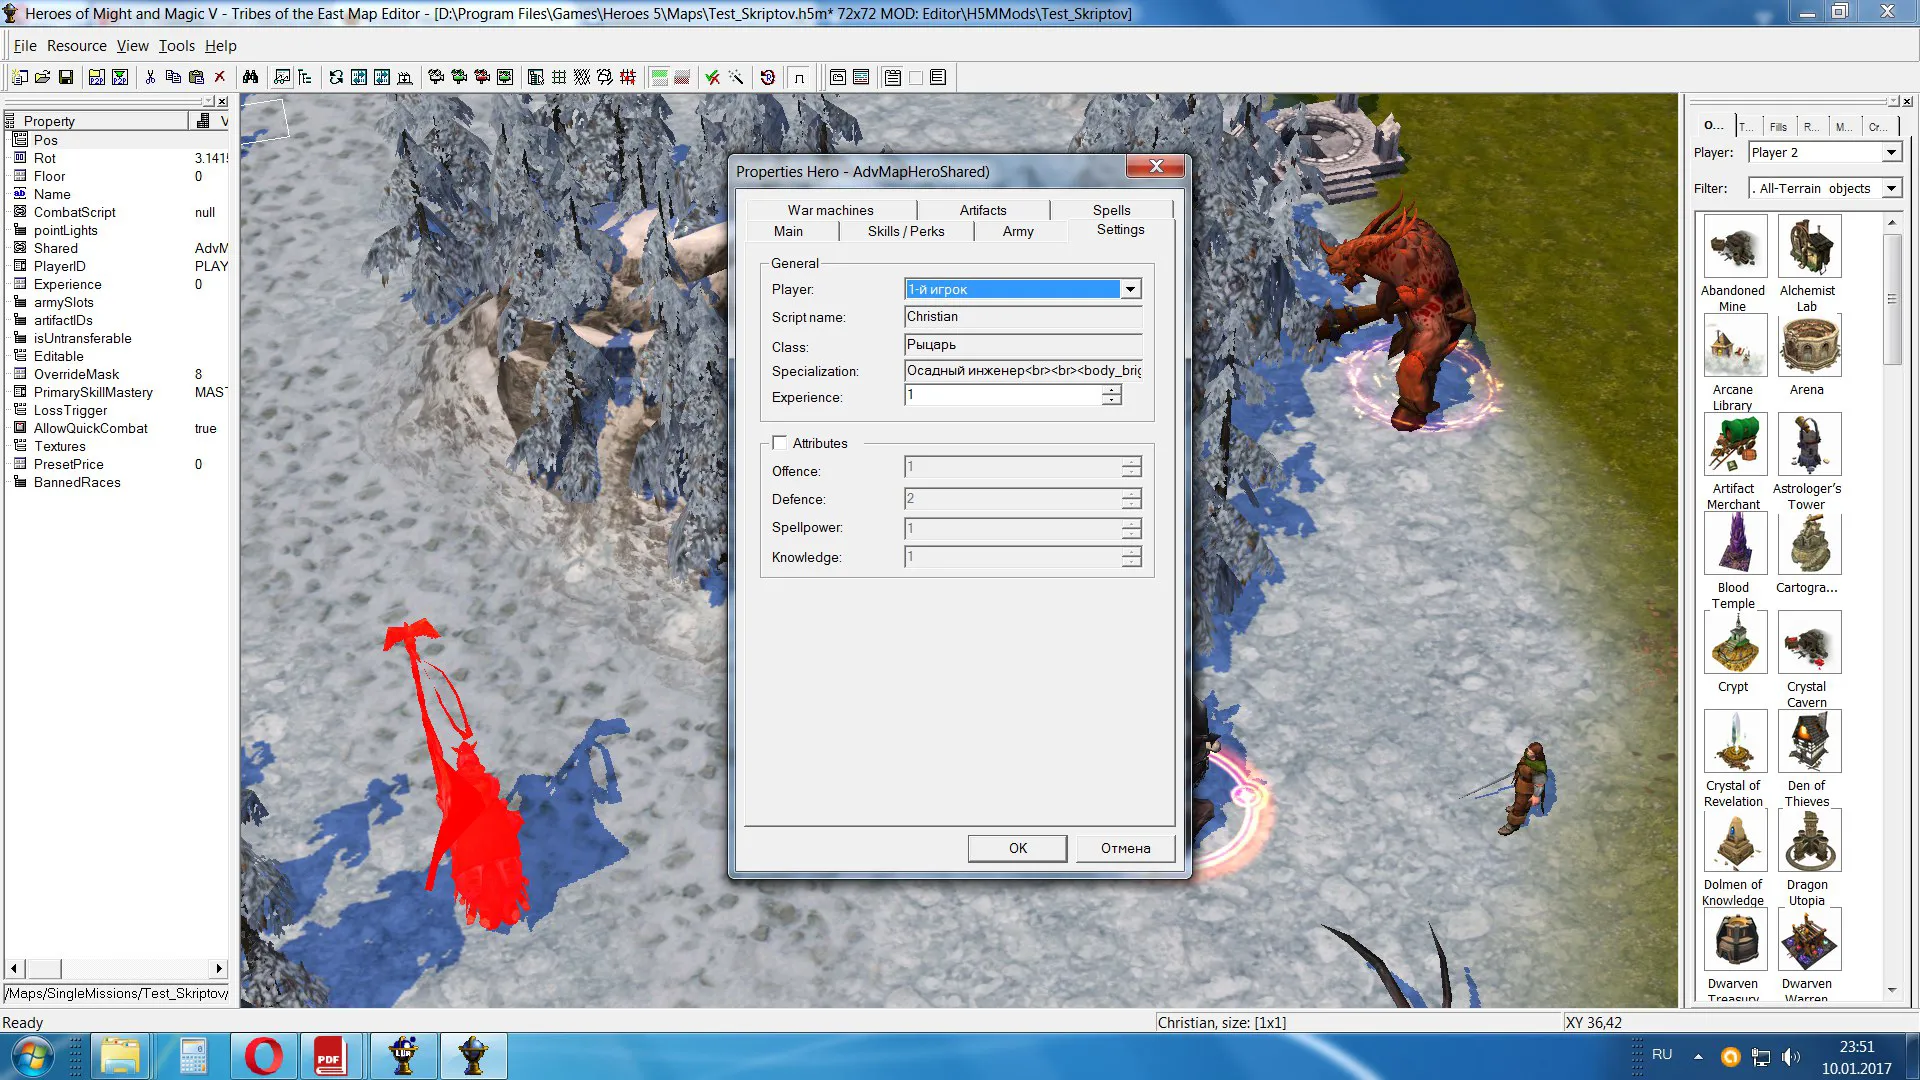Viewport: 1920px width, 1080px height.
Task: Open Opera browser from the taskbar
Action: [263, 1056]
